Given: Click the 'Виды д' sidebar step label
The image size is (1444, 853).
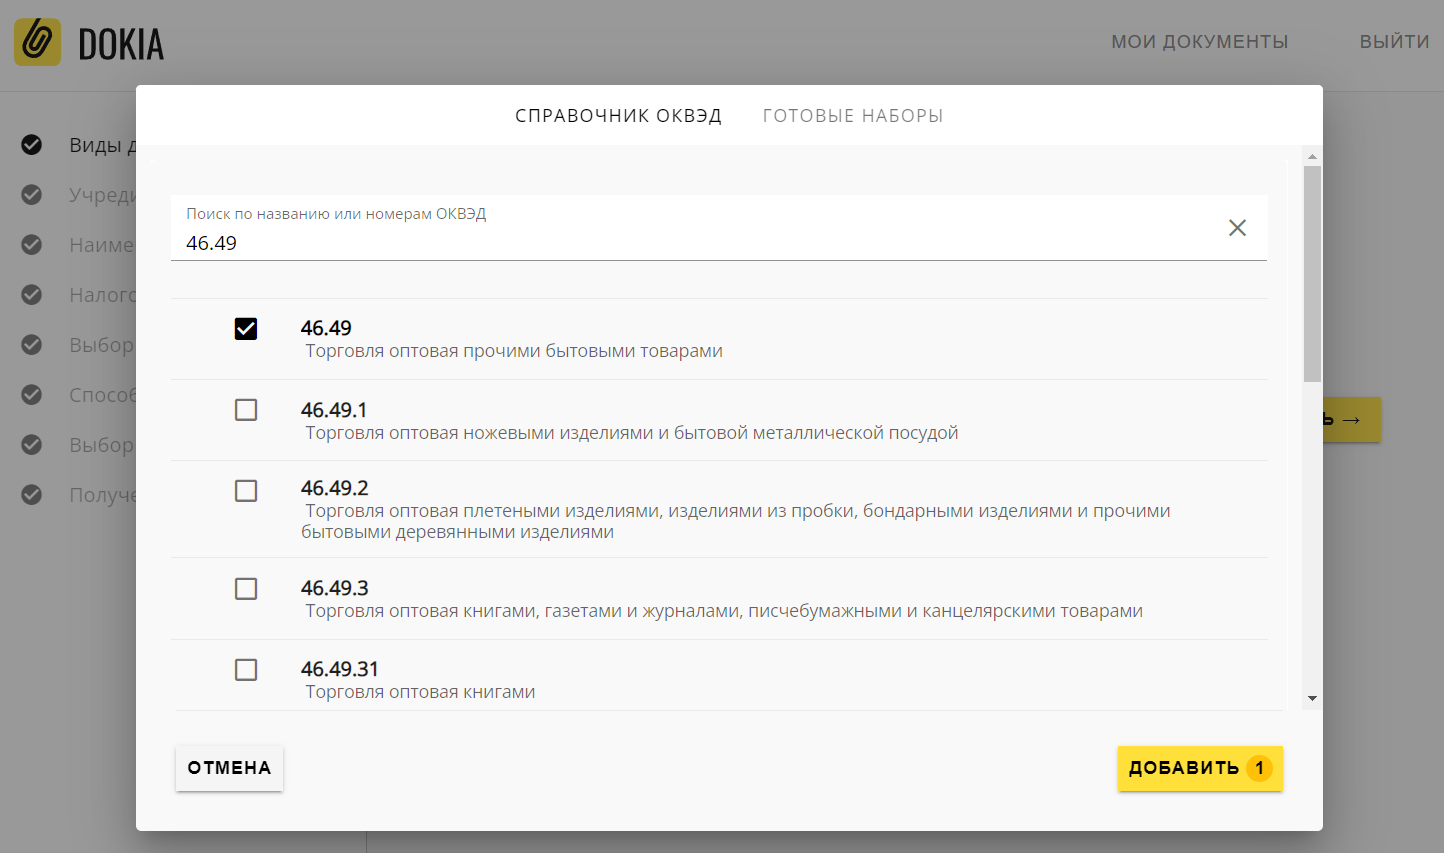Looking at the screenshot, I should click(102, 145).
